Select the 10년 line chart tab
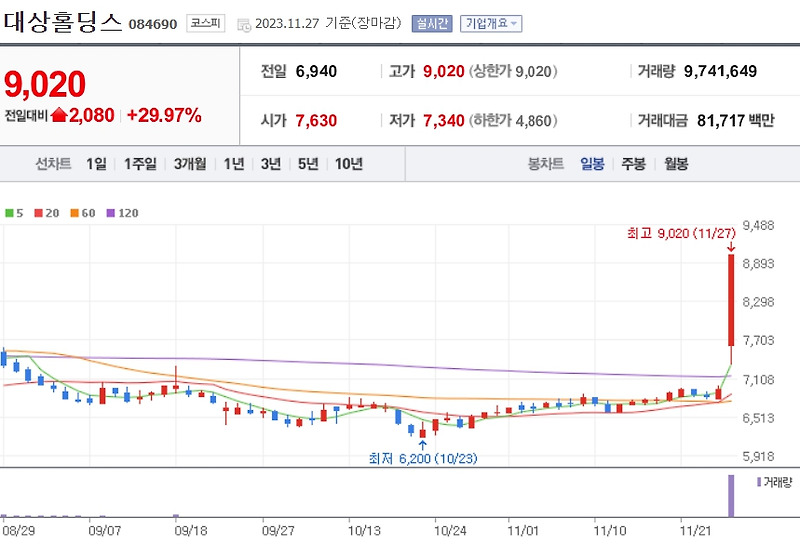Image resolution: width=800 pixels, height=556 pixels. pos(348,164)
